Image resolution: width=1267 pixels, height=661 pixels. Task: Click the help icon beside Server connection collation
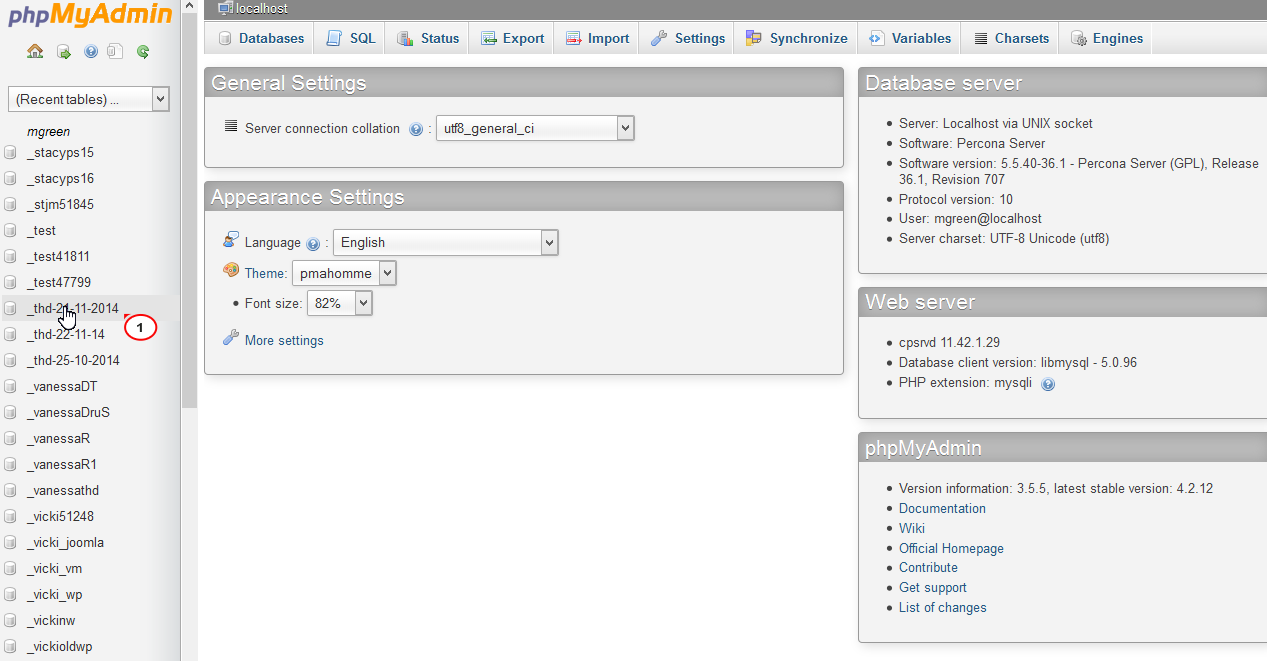[x=416, y=129]
